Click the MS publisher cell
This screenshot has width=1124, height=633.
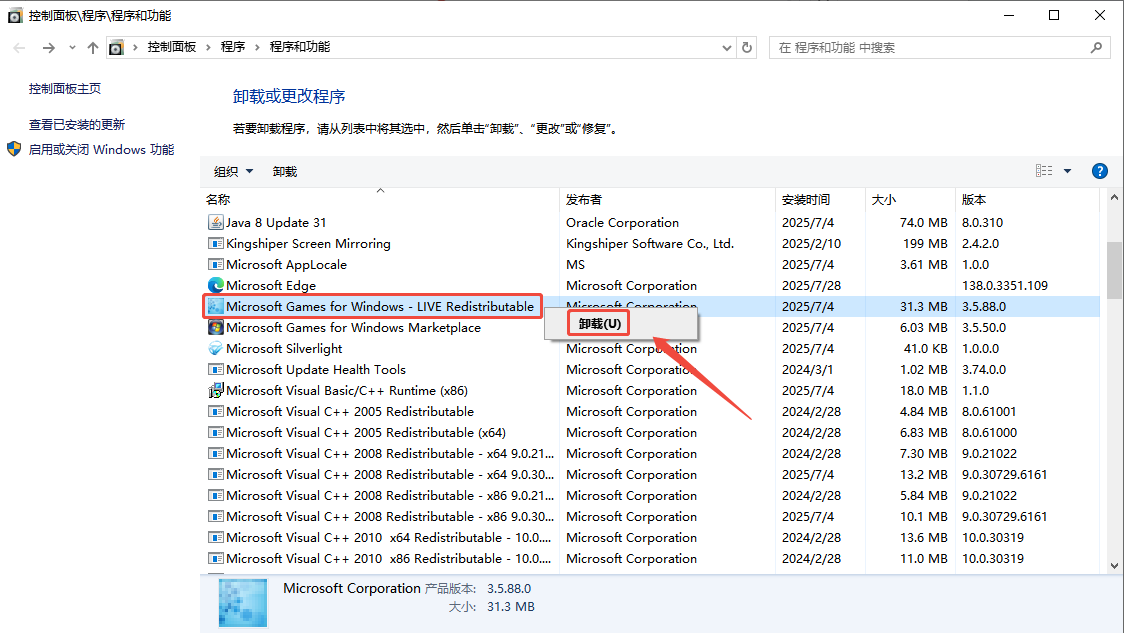click(x=575, y=265)
